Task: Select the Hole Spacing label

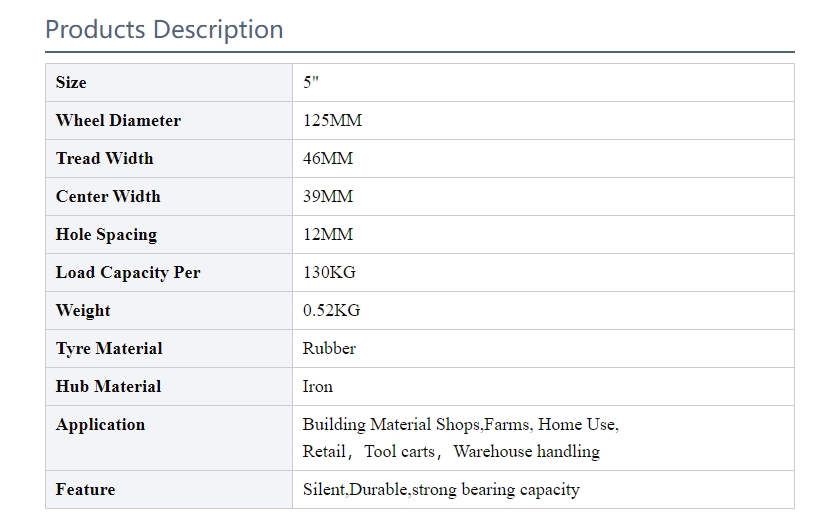Action: pos(107,234)
